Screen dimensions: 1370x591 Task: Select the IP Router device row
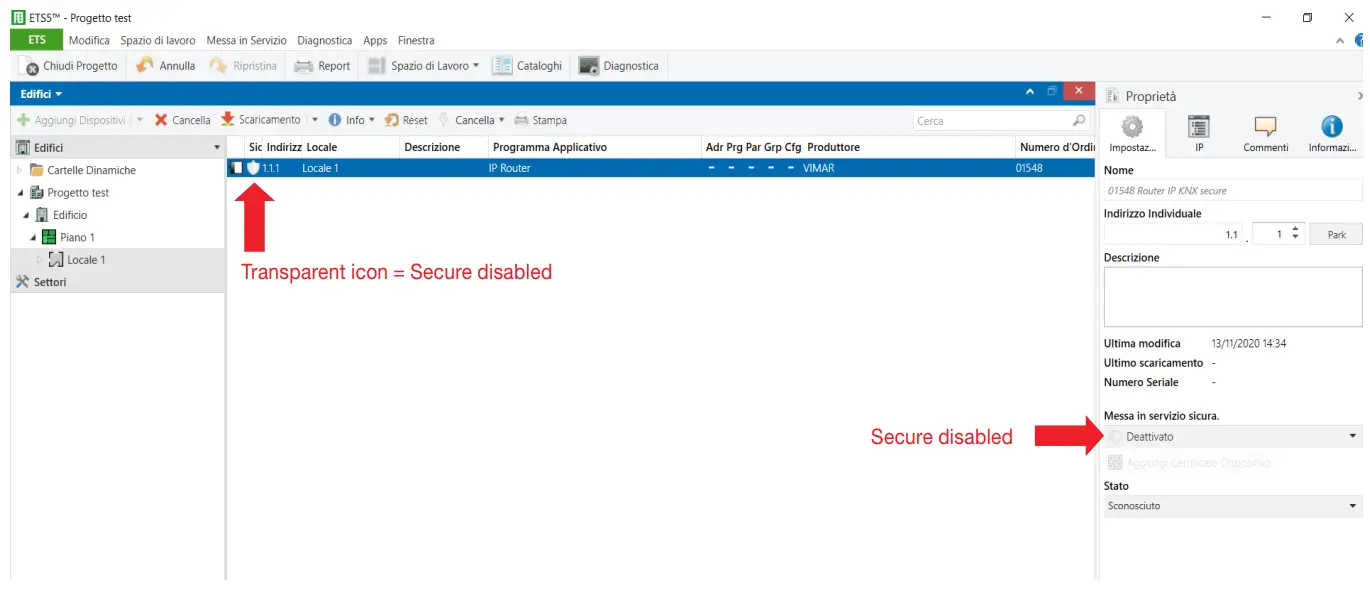click(x=661, y=168)
